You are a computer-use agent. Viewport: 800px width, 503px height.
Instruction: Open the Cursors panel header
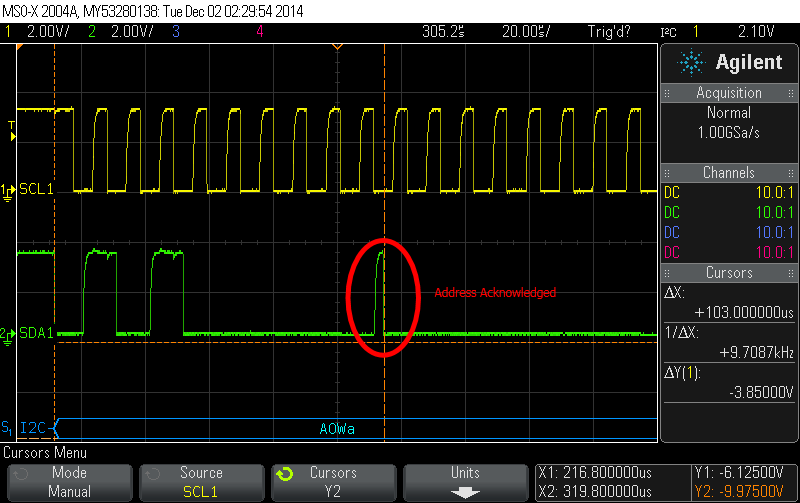click(x=729, y=272)
